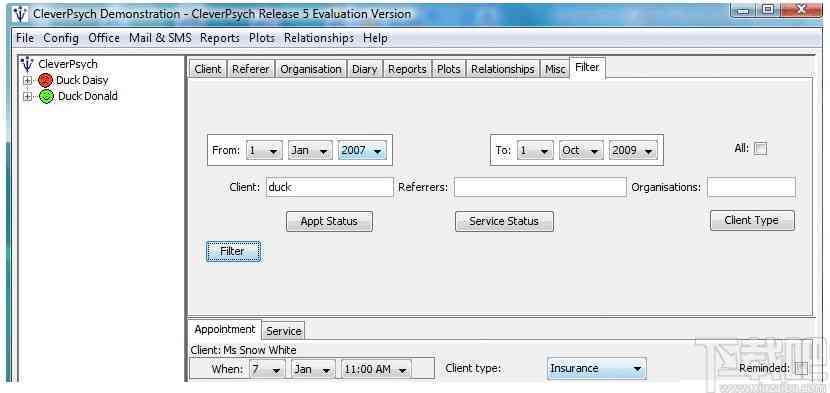The width and height of the screenshot is (830, 393).
Task: Expand the Duck Daisy tree node
Action: [x=27, y=81]
